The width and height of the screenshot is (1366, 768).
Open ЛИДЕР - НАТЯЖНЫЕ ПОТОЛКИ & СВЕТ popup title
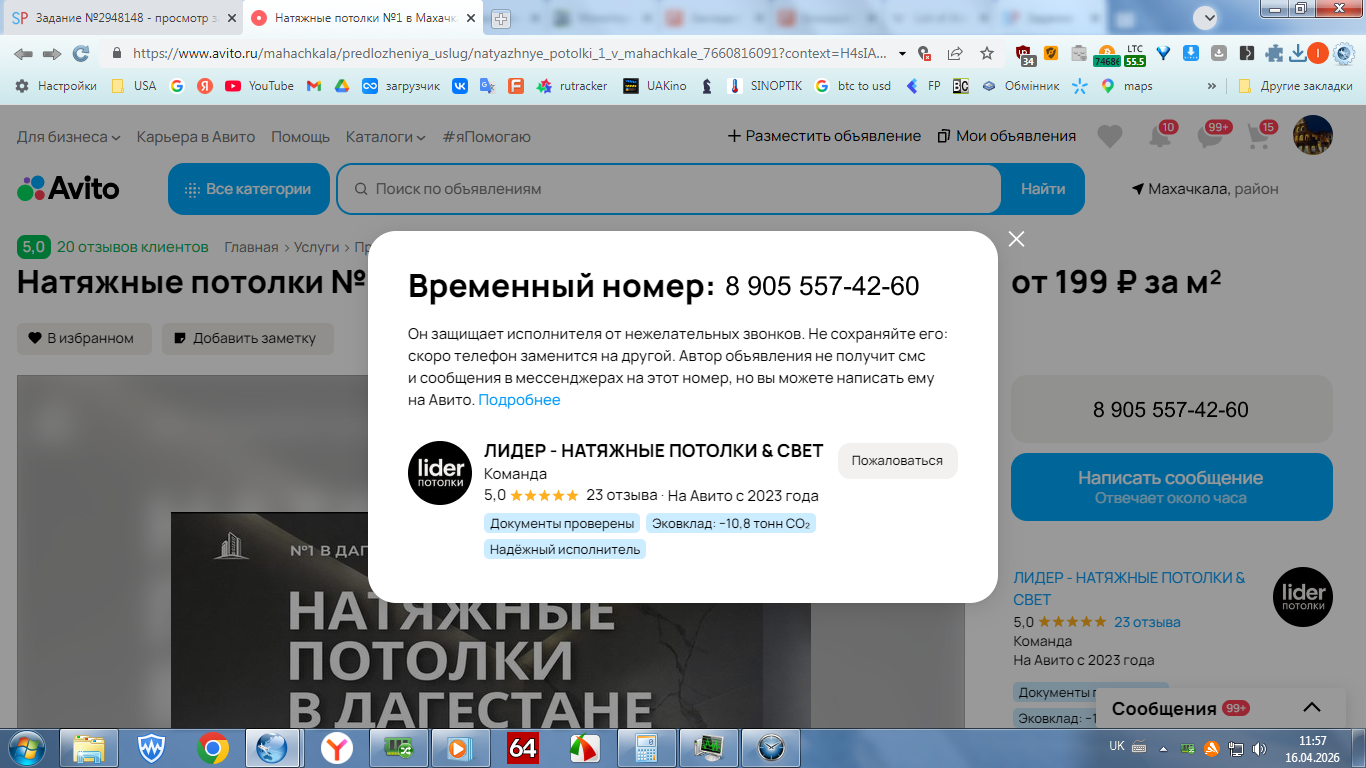click(x=653, y=451)
